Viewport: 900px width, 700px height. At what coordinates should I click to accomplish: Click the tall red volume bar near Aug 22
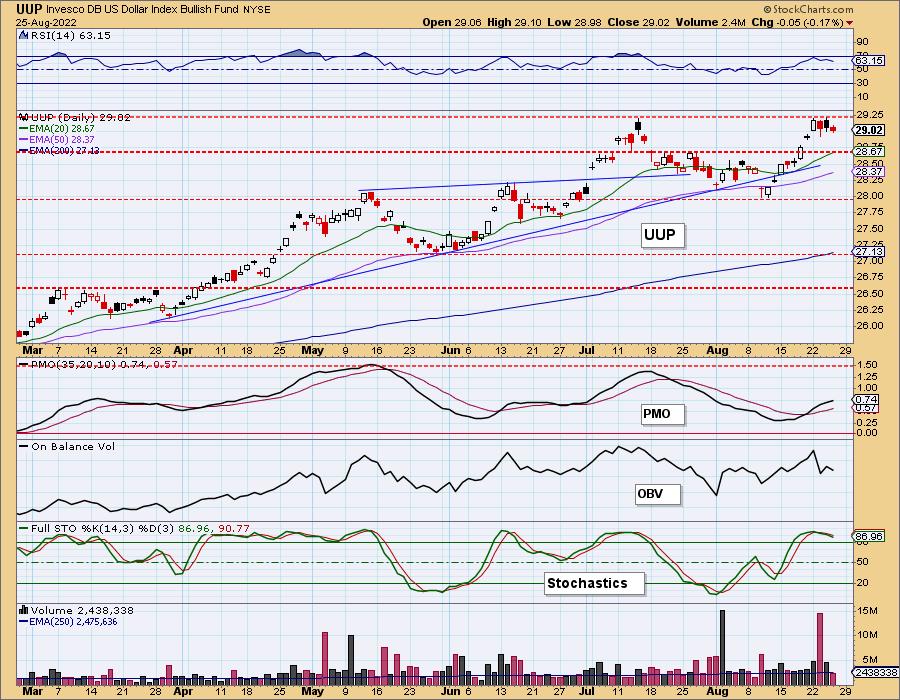coord(820,649)
